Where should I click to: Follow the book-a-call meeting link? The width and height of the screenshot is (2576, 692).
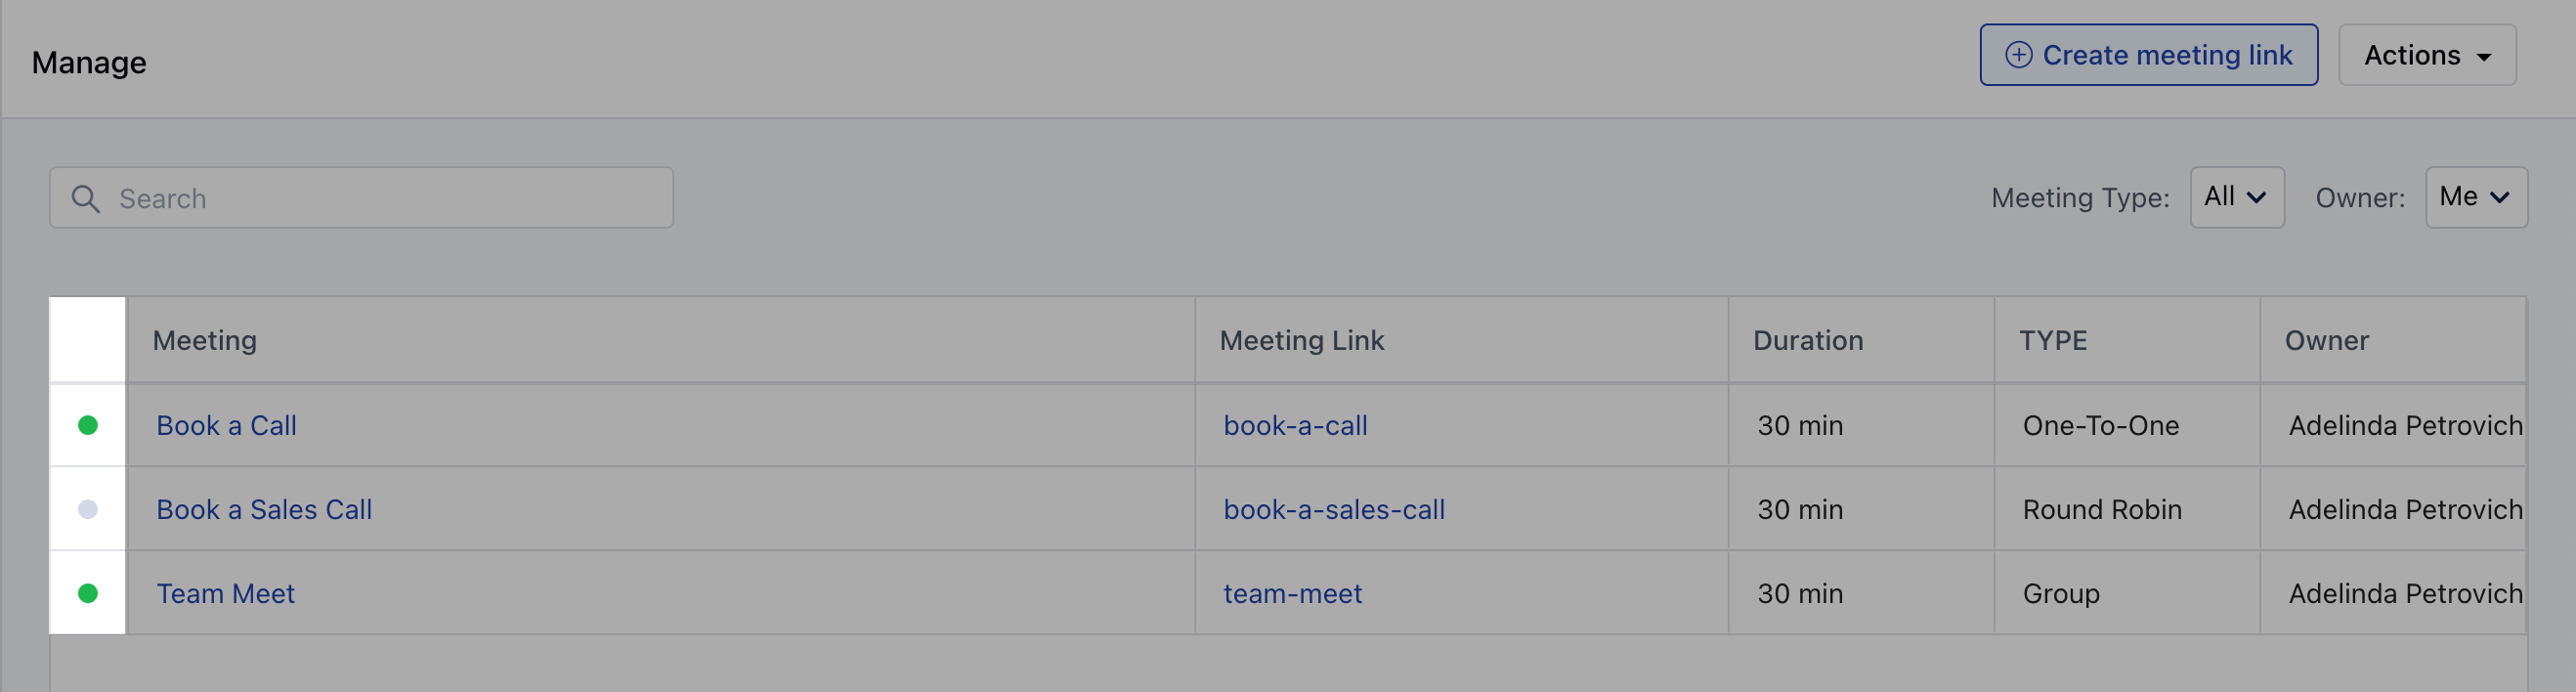coord(1295,425)
